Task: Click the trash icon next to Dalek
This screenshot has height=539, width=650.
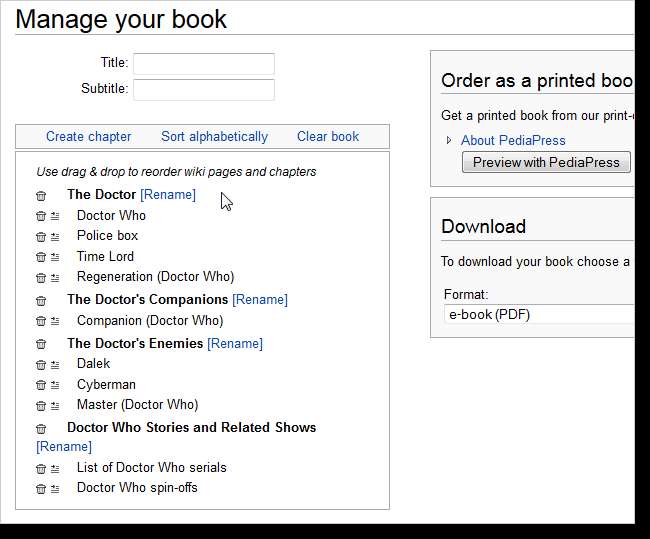Action: [41, 365]
